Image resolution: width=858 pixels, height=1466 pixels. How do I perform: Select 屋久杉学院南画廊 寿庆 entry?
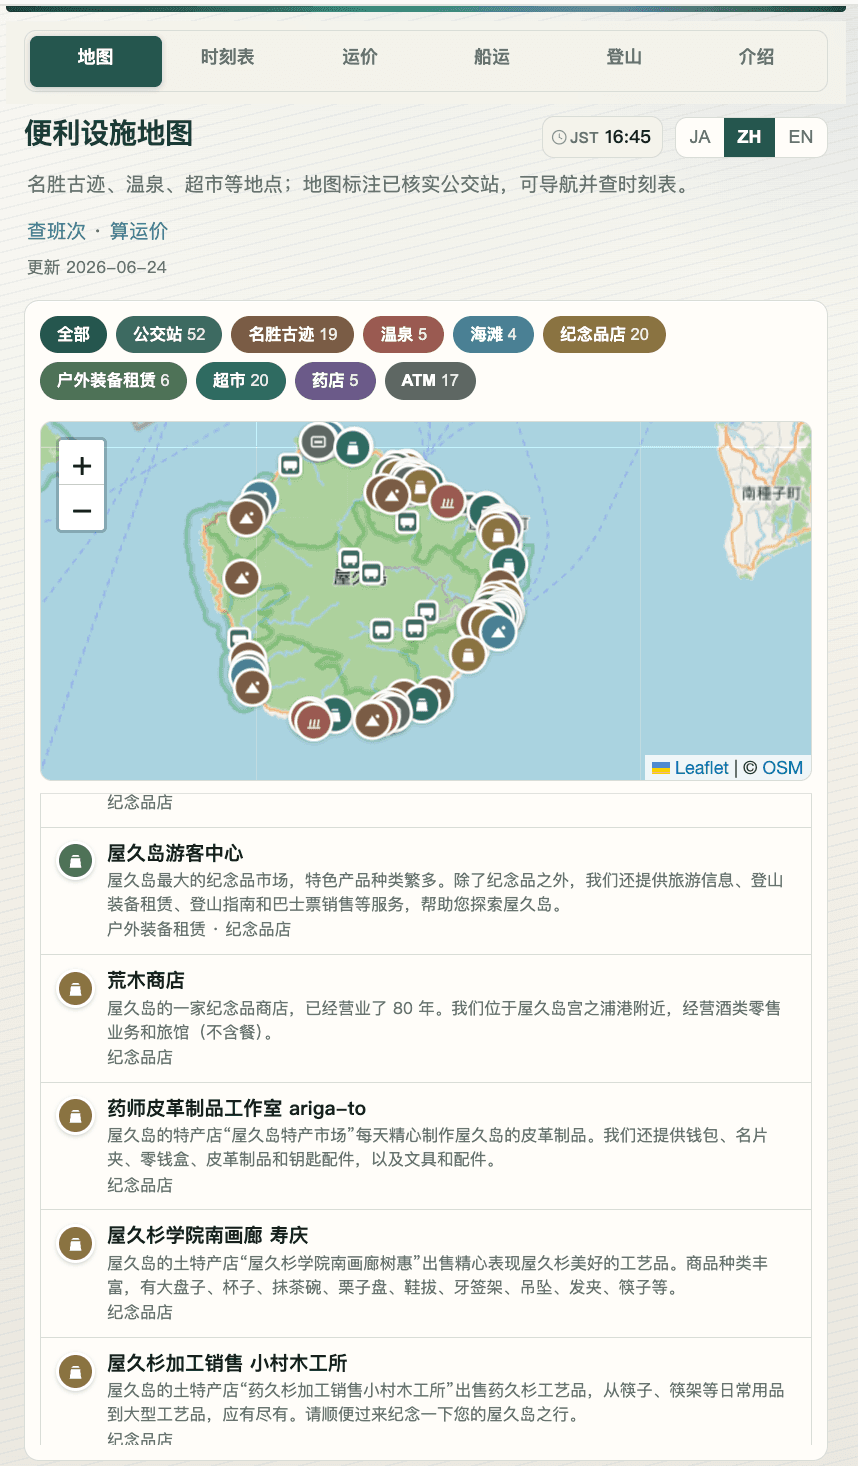point(426,1273)
